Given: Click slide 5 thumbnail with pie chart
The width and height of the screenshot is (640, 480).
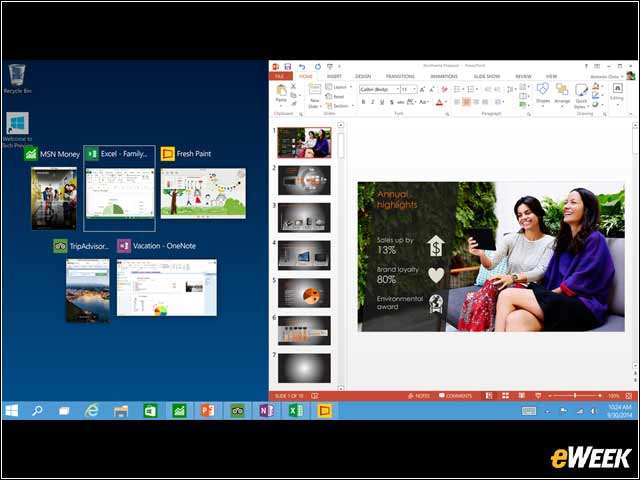Looking at the screenshot, I should (x=304, y=293).
